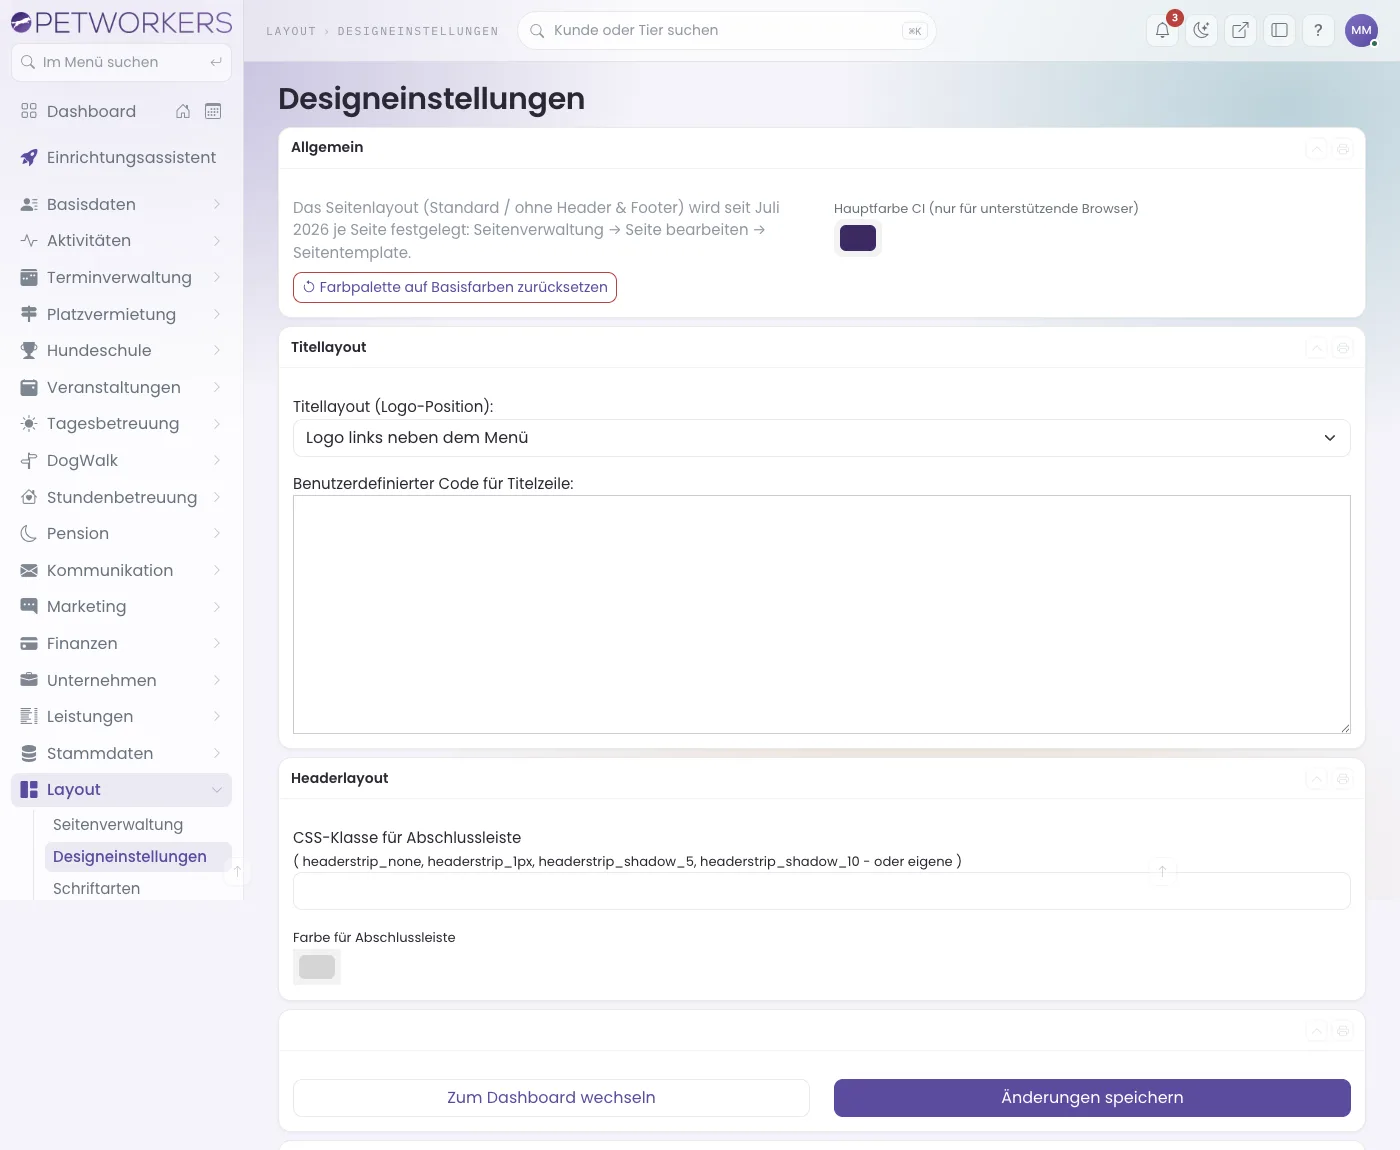Collapse the Allgemein section with its chevron
This screenshot has height=1150, width=1400.
1317,149
